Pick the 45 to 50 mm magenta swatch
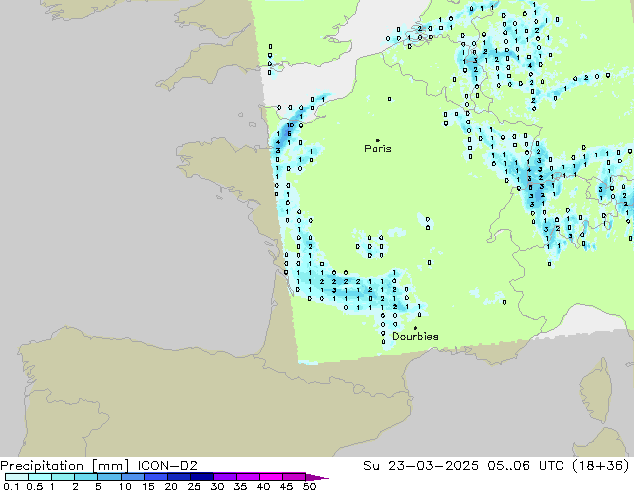634x490 pixels. click(294, 477)
